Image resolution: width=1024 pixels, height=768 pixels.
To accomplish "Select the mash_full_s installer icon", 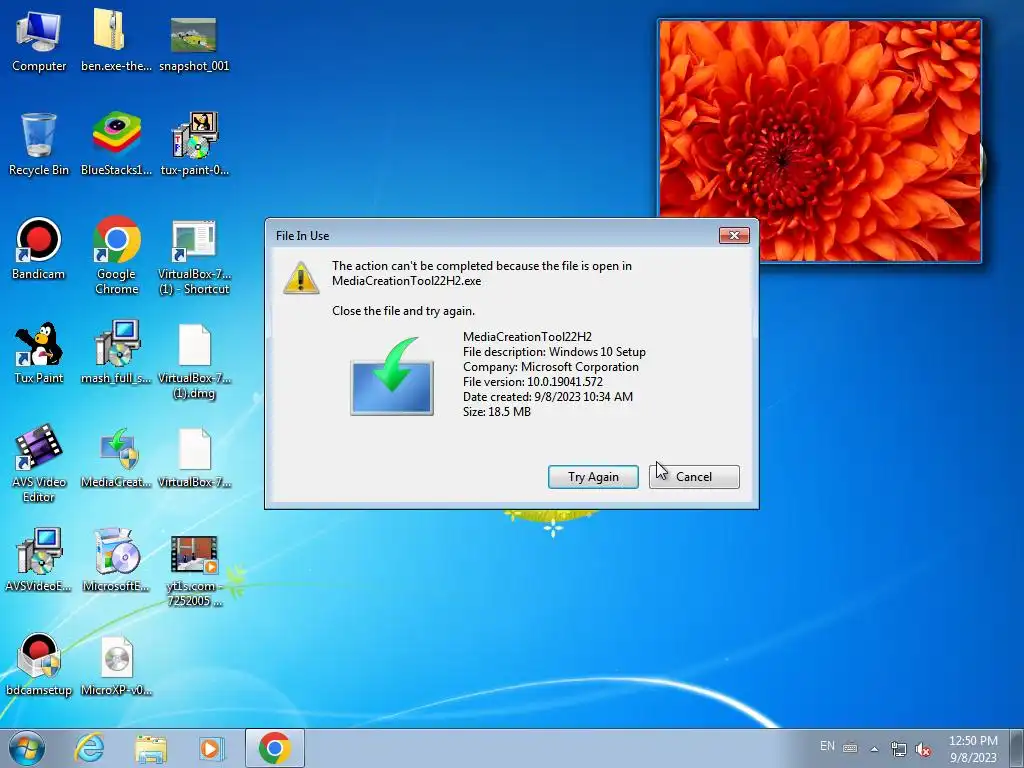I will (116, 353).
